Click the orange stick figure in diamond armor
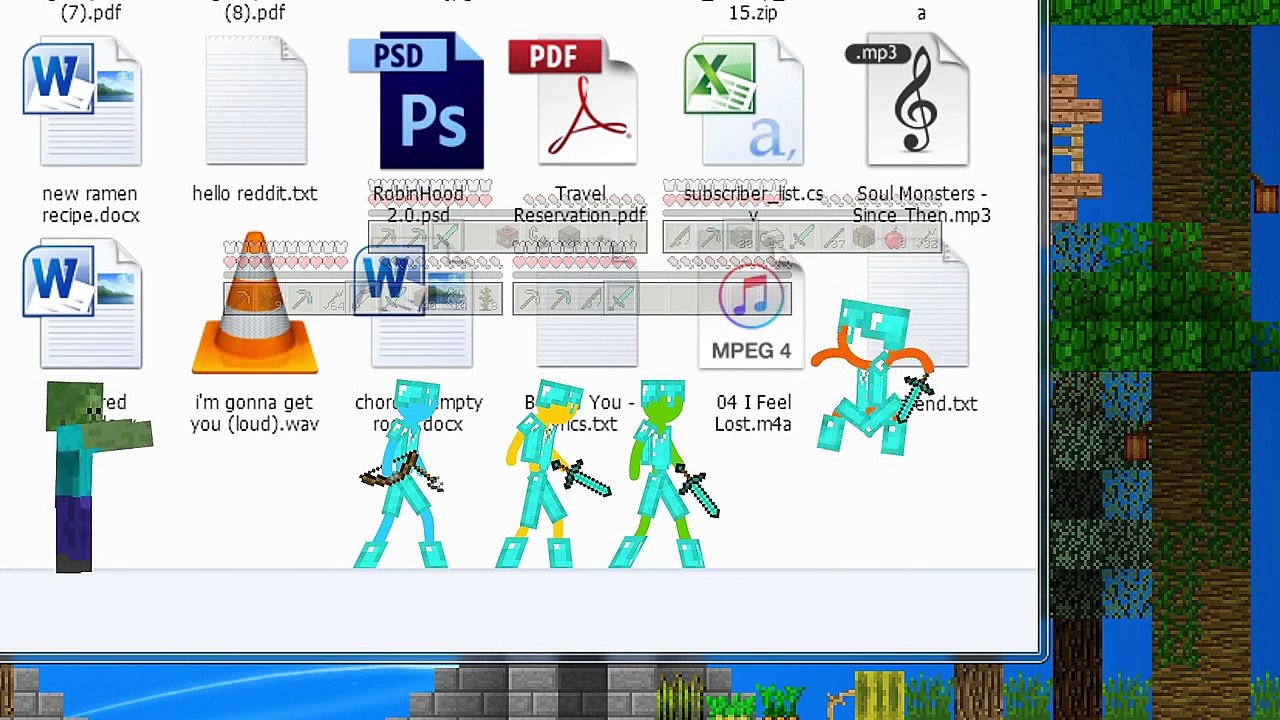 (x=872, y=378)
